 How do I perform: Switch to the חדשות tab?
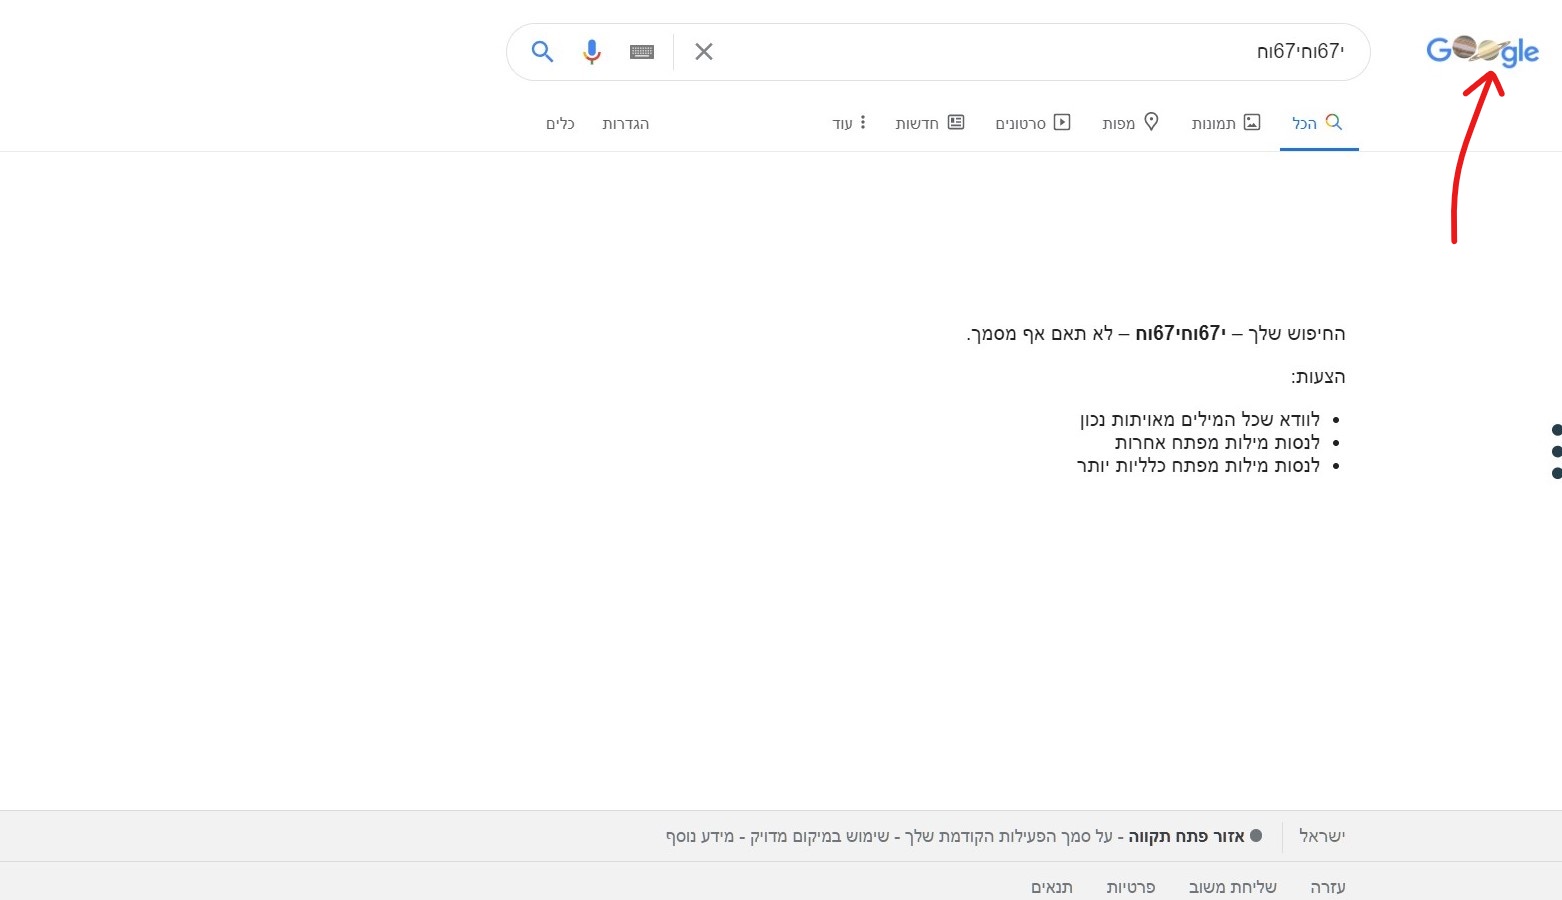tap(929, 122)
